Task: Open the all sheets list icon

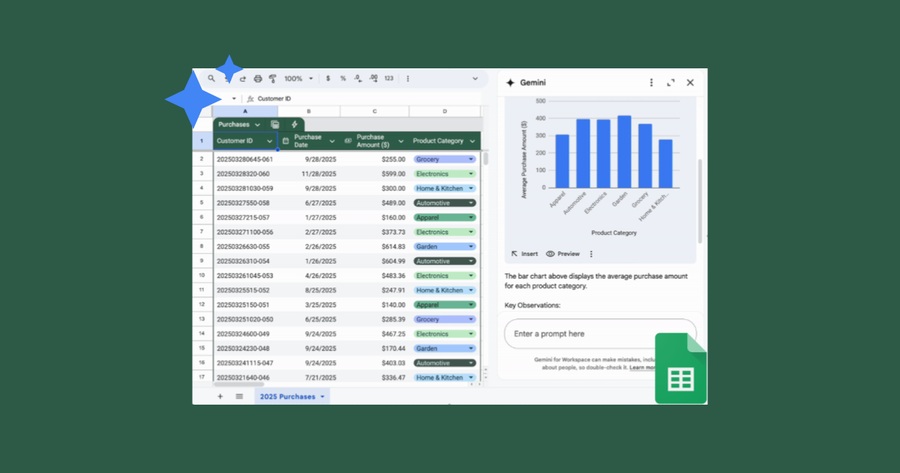Action: (x=239, y=397)
